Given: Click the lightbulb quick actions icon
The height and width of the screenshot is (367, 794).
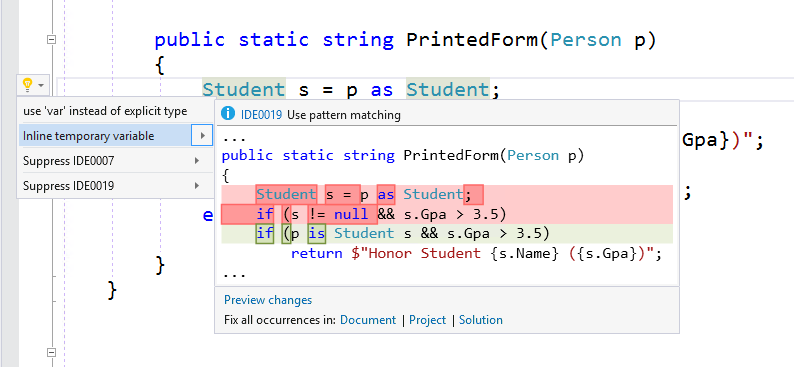Looking at the screenshot, I should [28, 84].
